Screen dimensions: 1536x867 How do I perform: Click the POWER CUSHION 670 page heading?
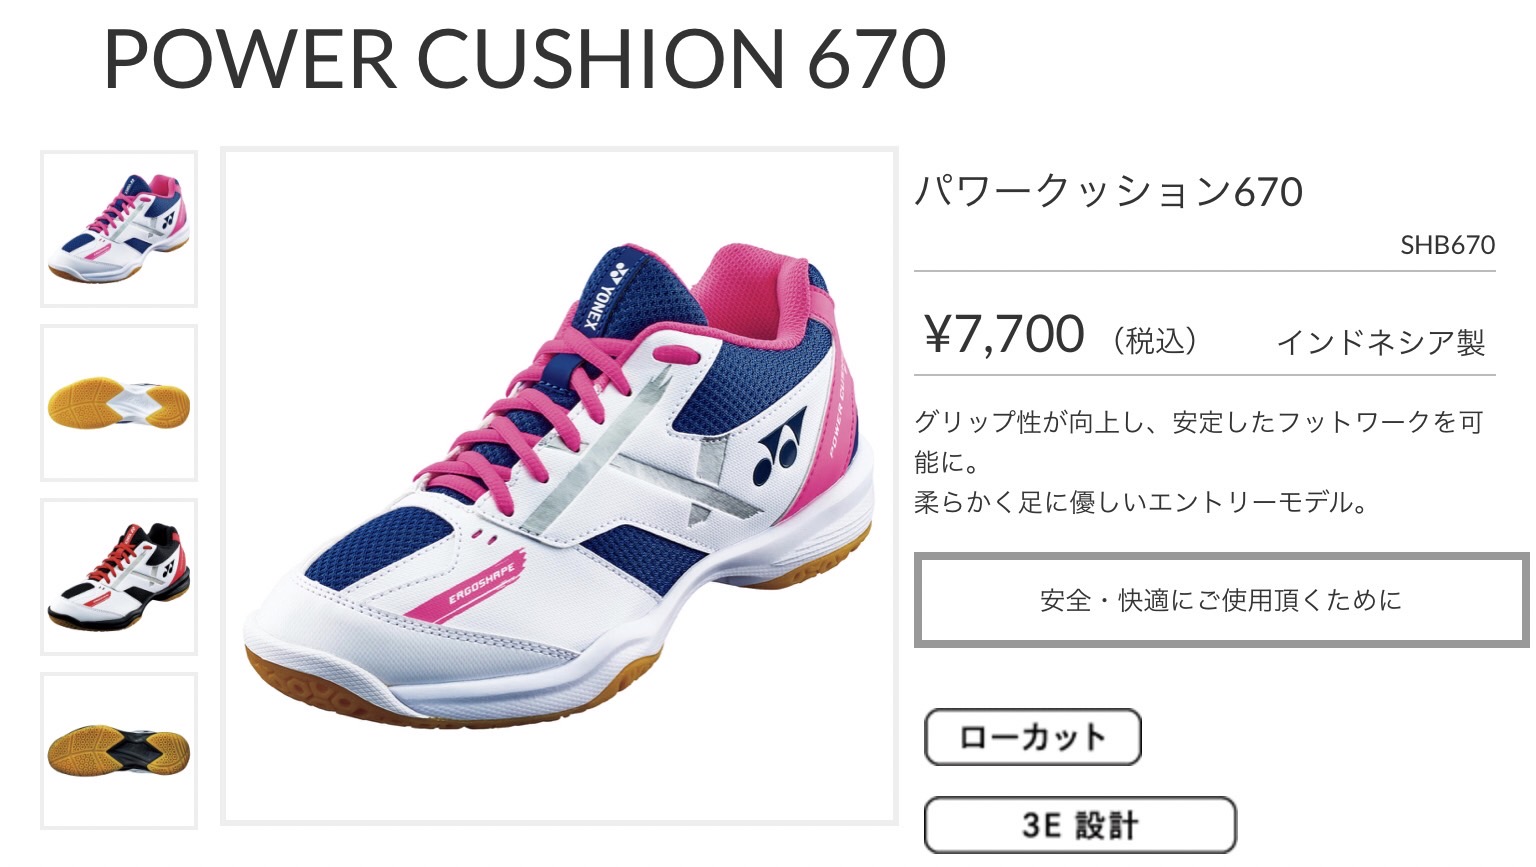point(525,59)
